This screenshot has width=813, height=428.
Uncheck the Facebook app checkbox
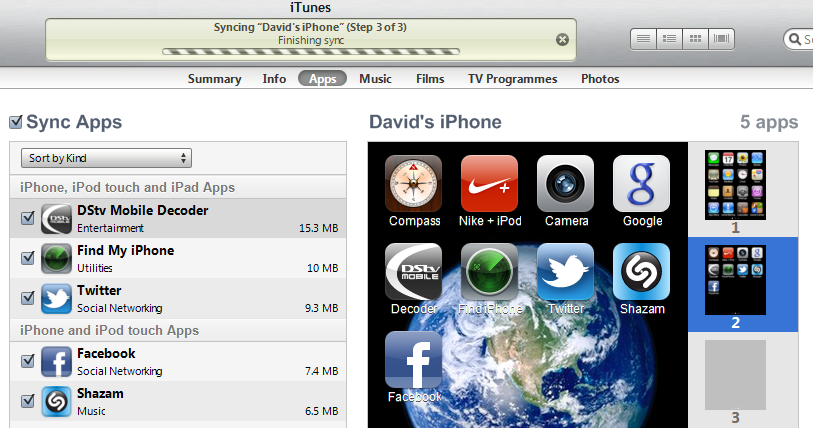click(x=28, y=361)
